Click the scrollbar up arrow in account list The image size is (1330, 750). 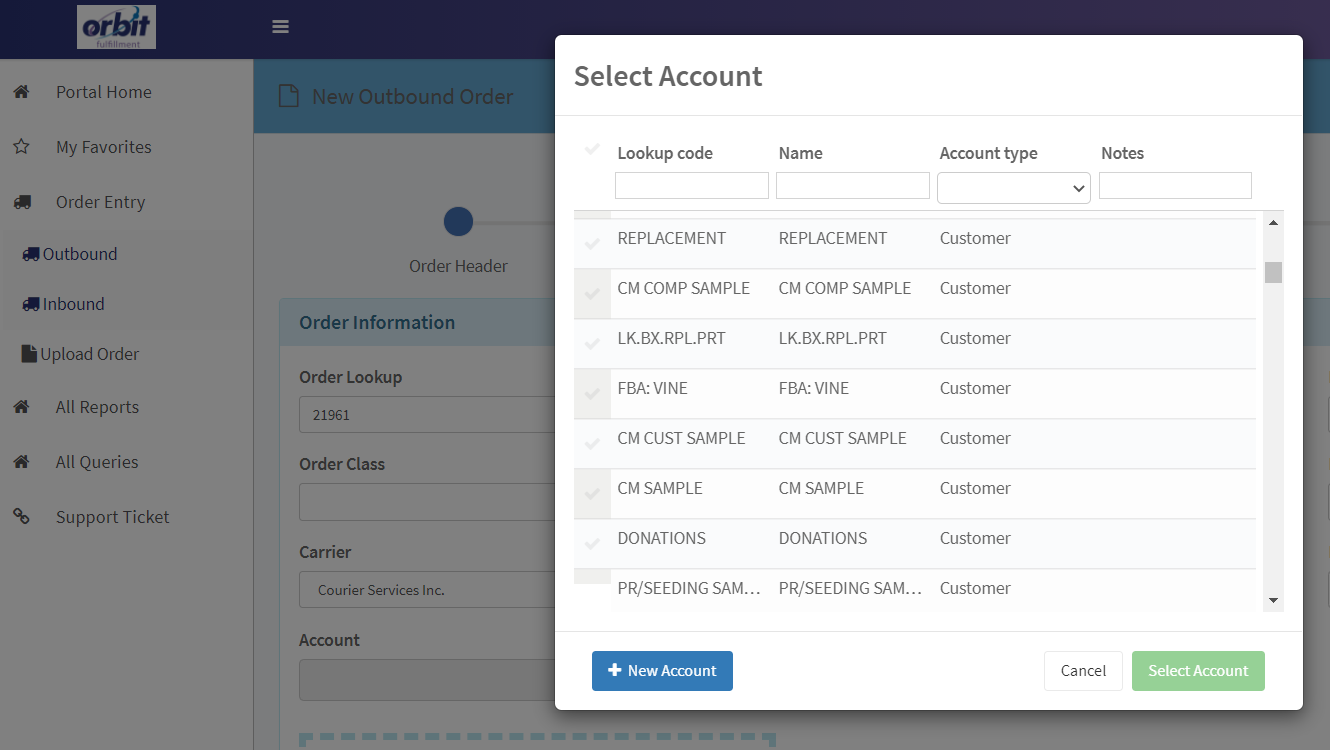1273,222
